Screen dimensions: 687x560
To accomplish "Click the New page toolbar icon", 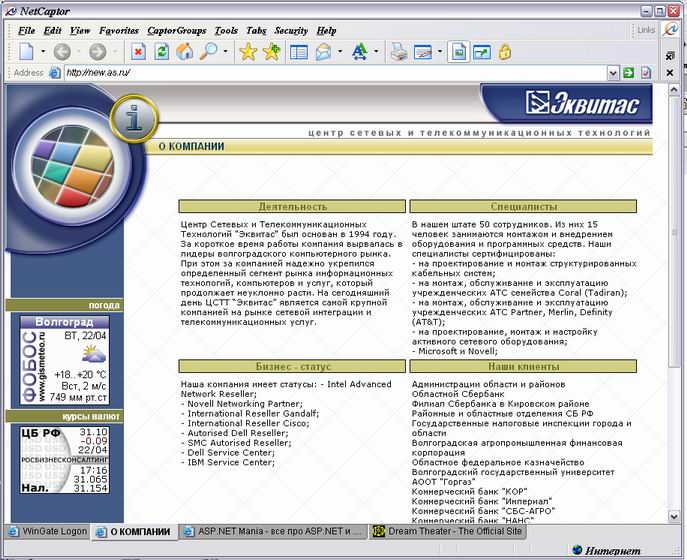I will click(26, 52).
